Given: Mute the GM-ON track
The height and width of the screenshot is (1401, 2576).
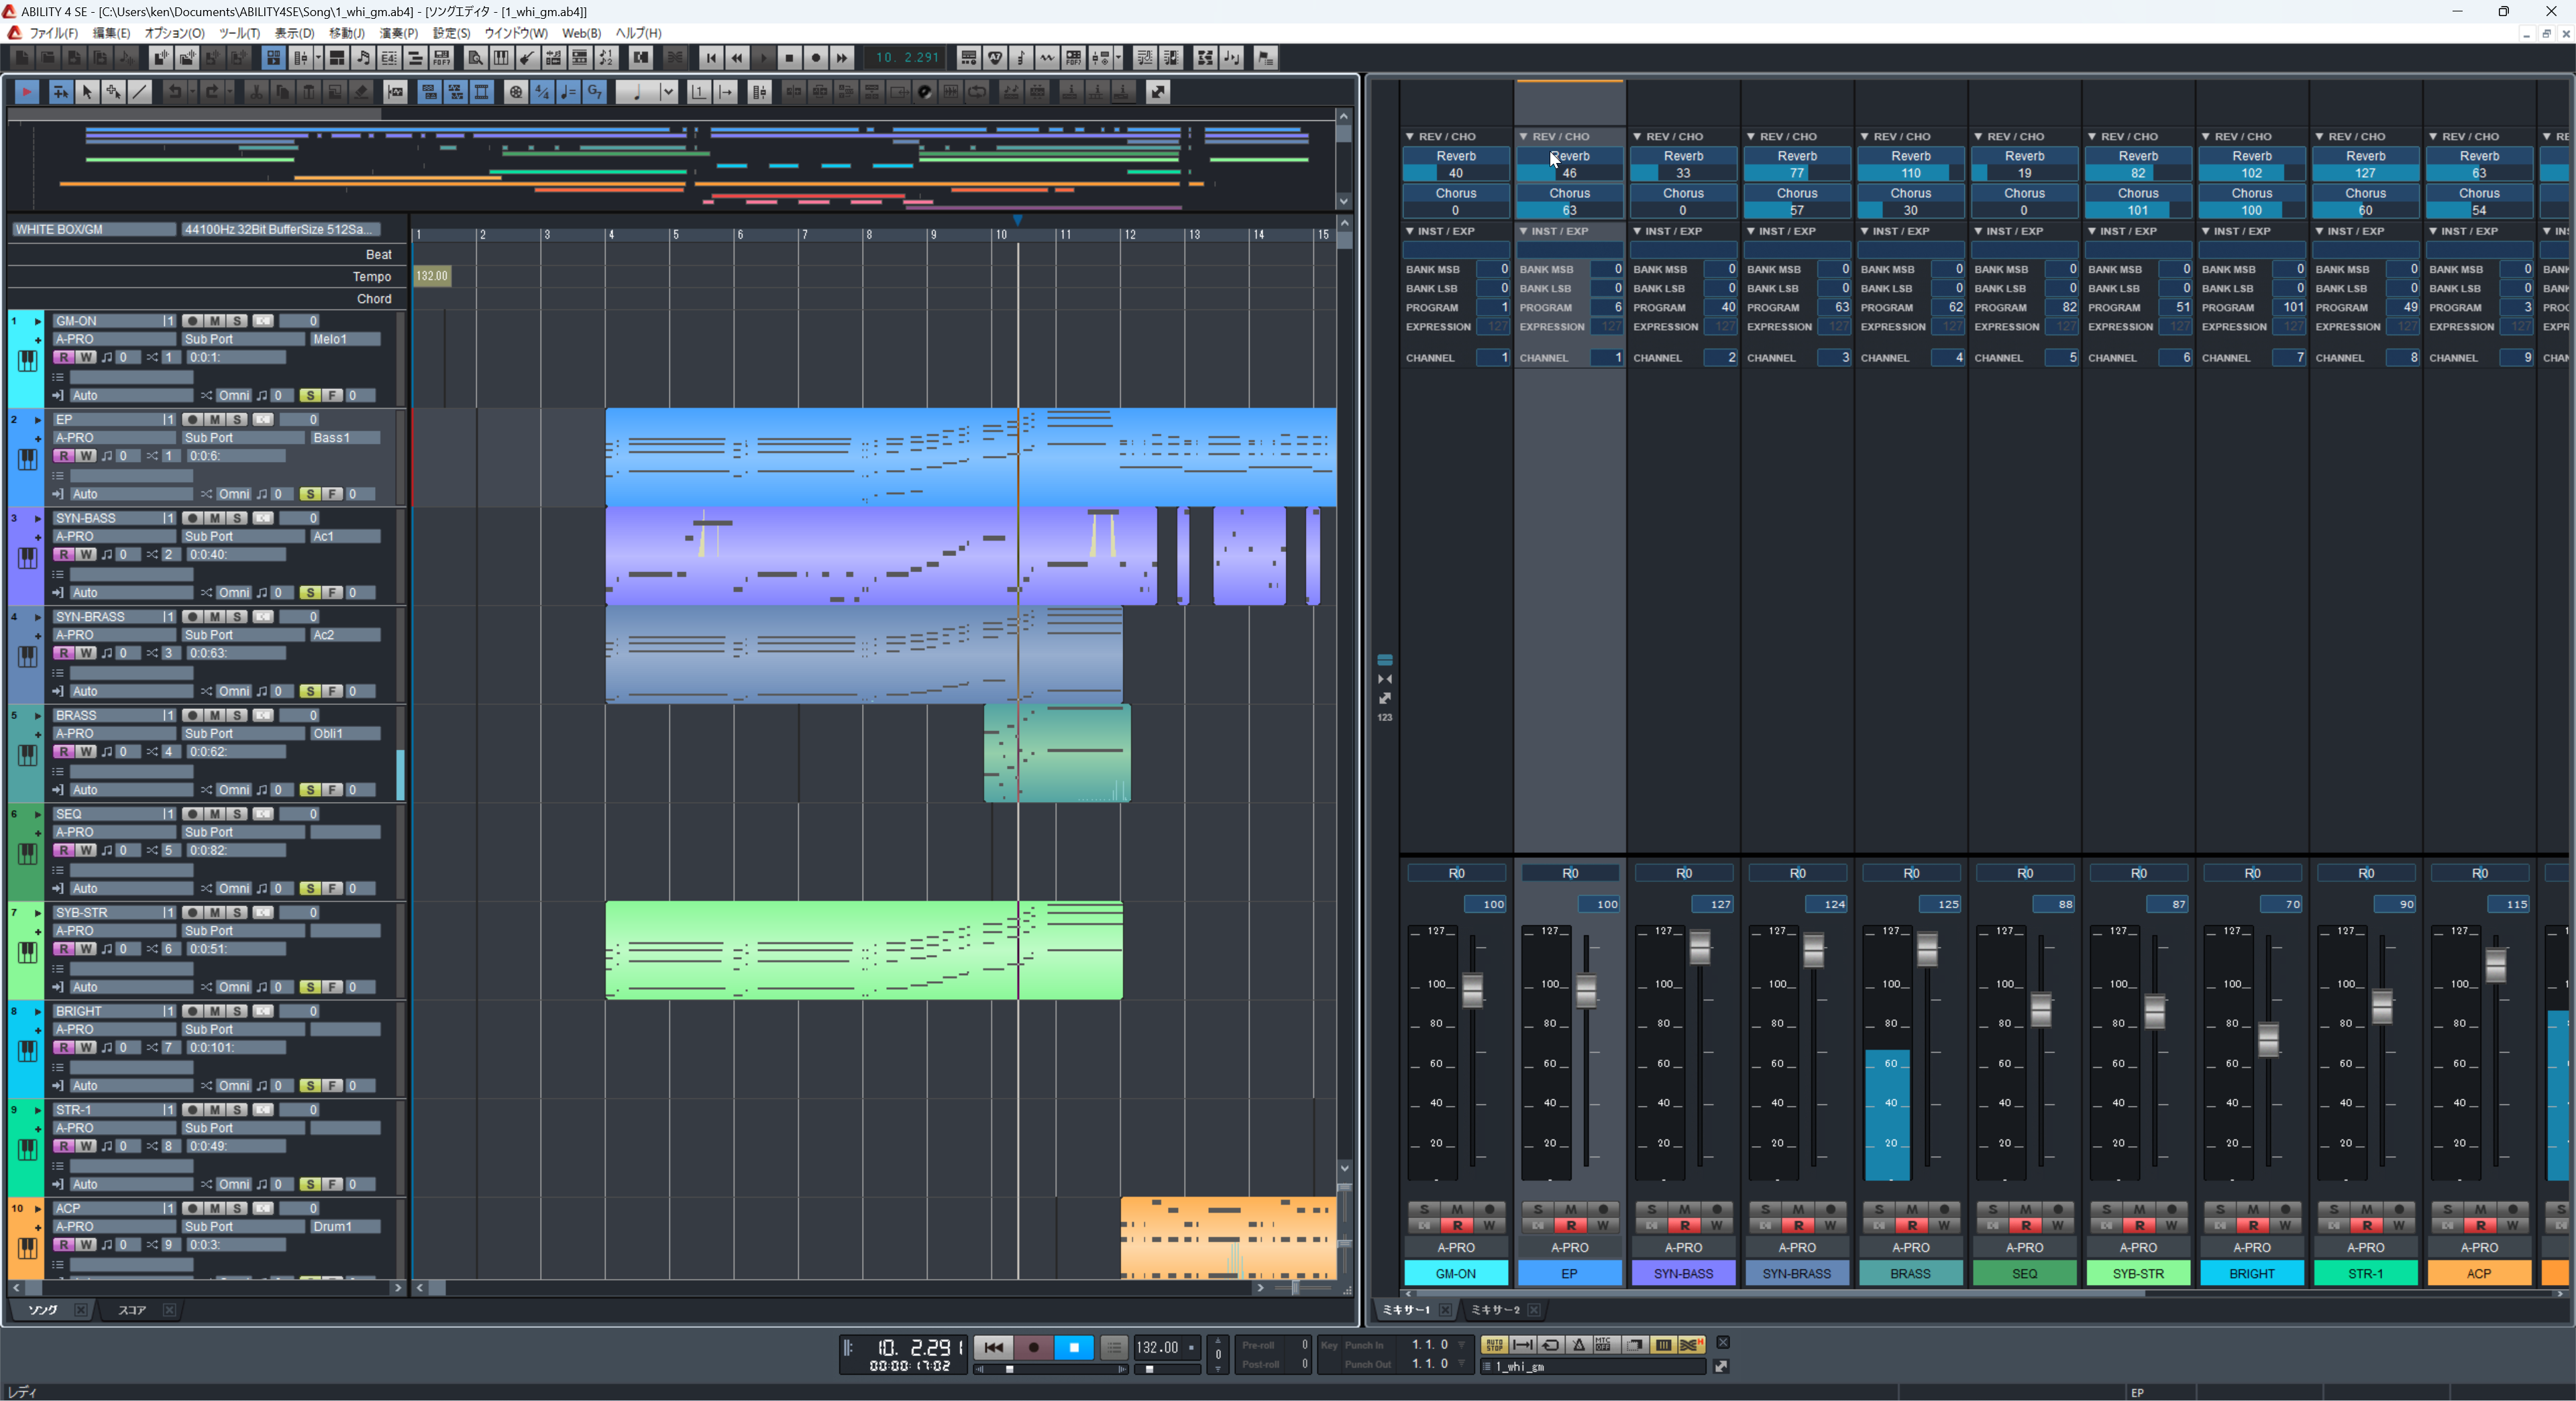Looking at the screenshot, I should [215, 321].
